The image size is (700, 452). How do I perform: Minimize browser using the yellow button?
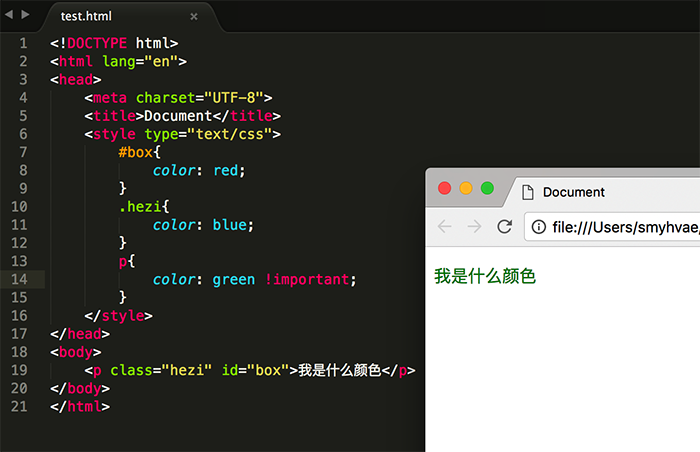point(466,188)
